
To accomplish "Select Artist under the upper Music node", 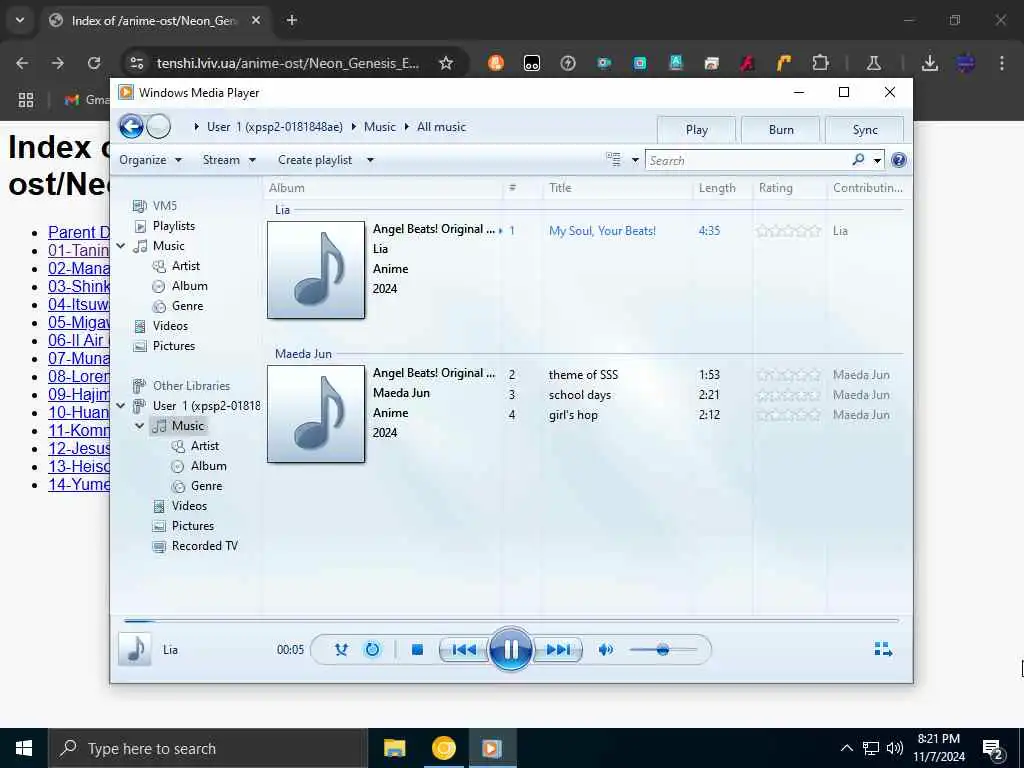I will 176,266.
